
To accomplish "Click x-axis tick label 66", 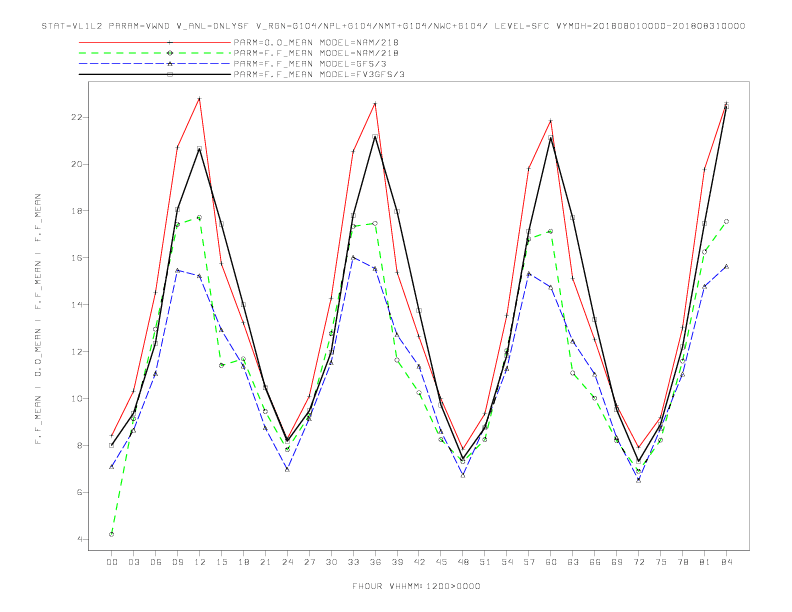I will click(x=595, y=562).
